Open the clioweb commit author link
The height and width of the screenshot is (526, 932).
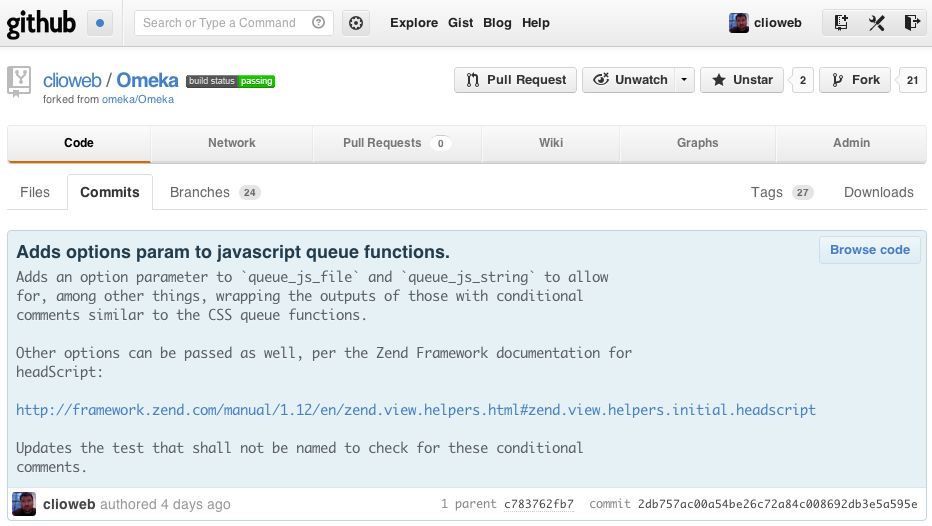[x=69, y=505]
